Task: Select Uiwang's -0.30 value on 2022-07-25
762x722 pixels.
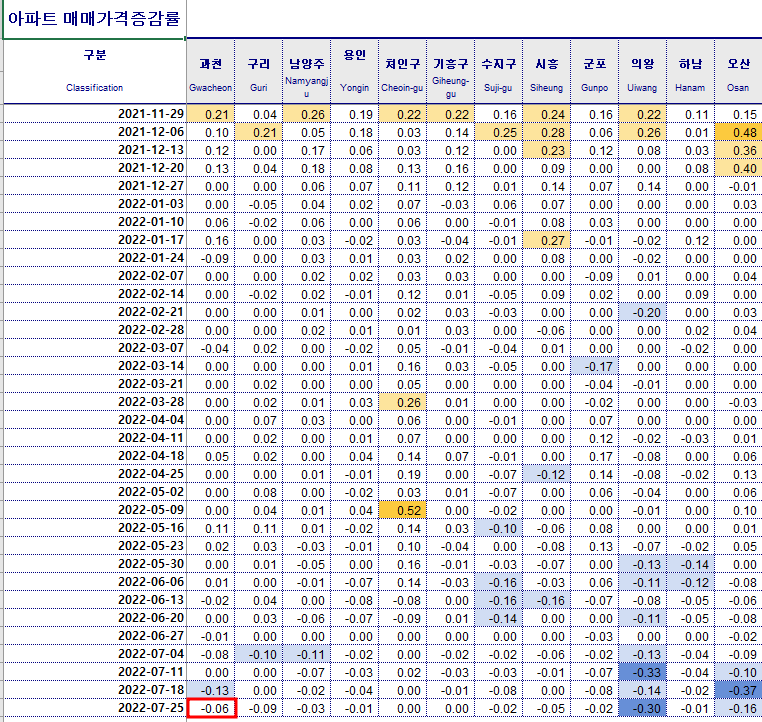Action: [642, 707]
